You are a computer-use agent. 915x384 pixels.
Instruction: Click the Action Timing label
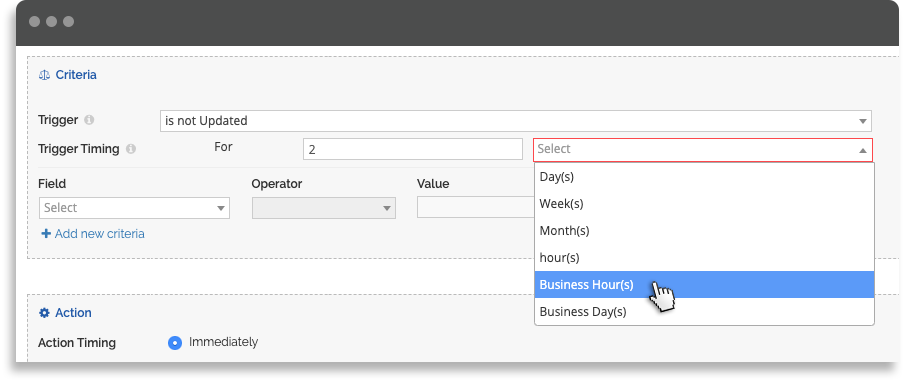coord(77,343)
